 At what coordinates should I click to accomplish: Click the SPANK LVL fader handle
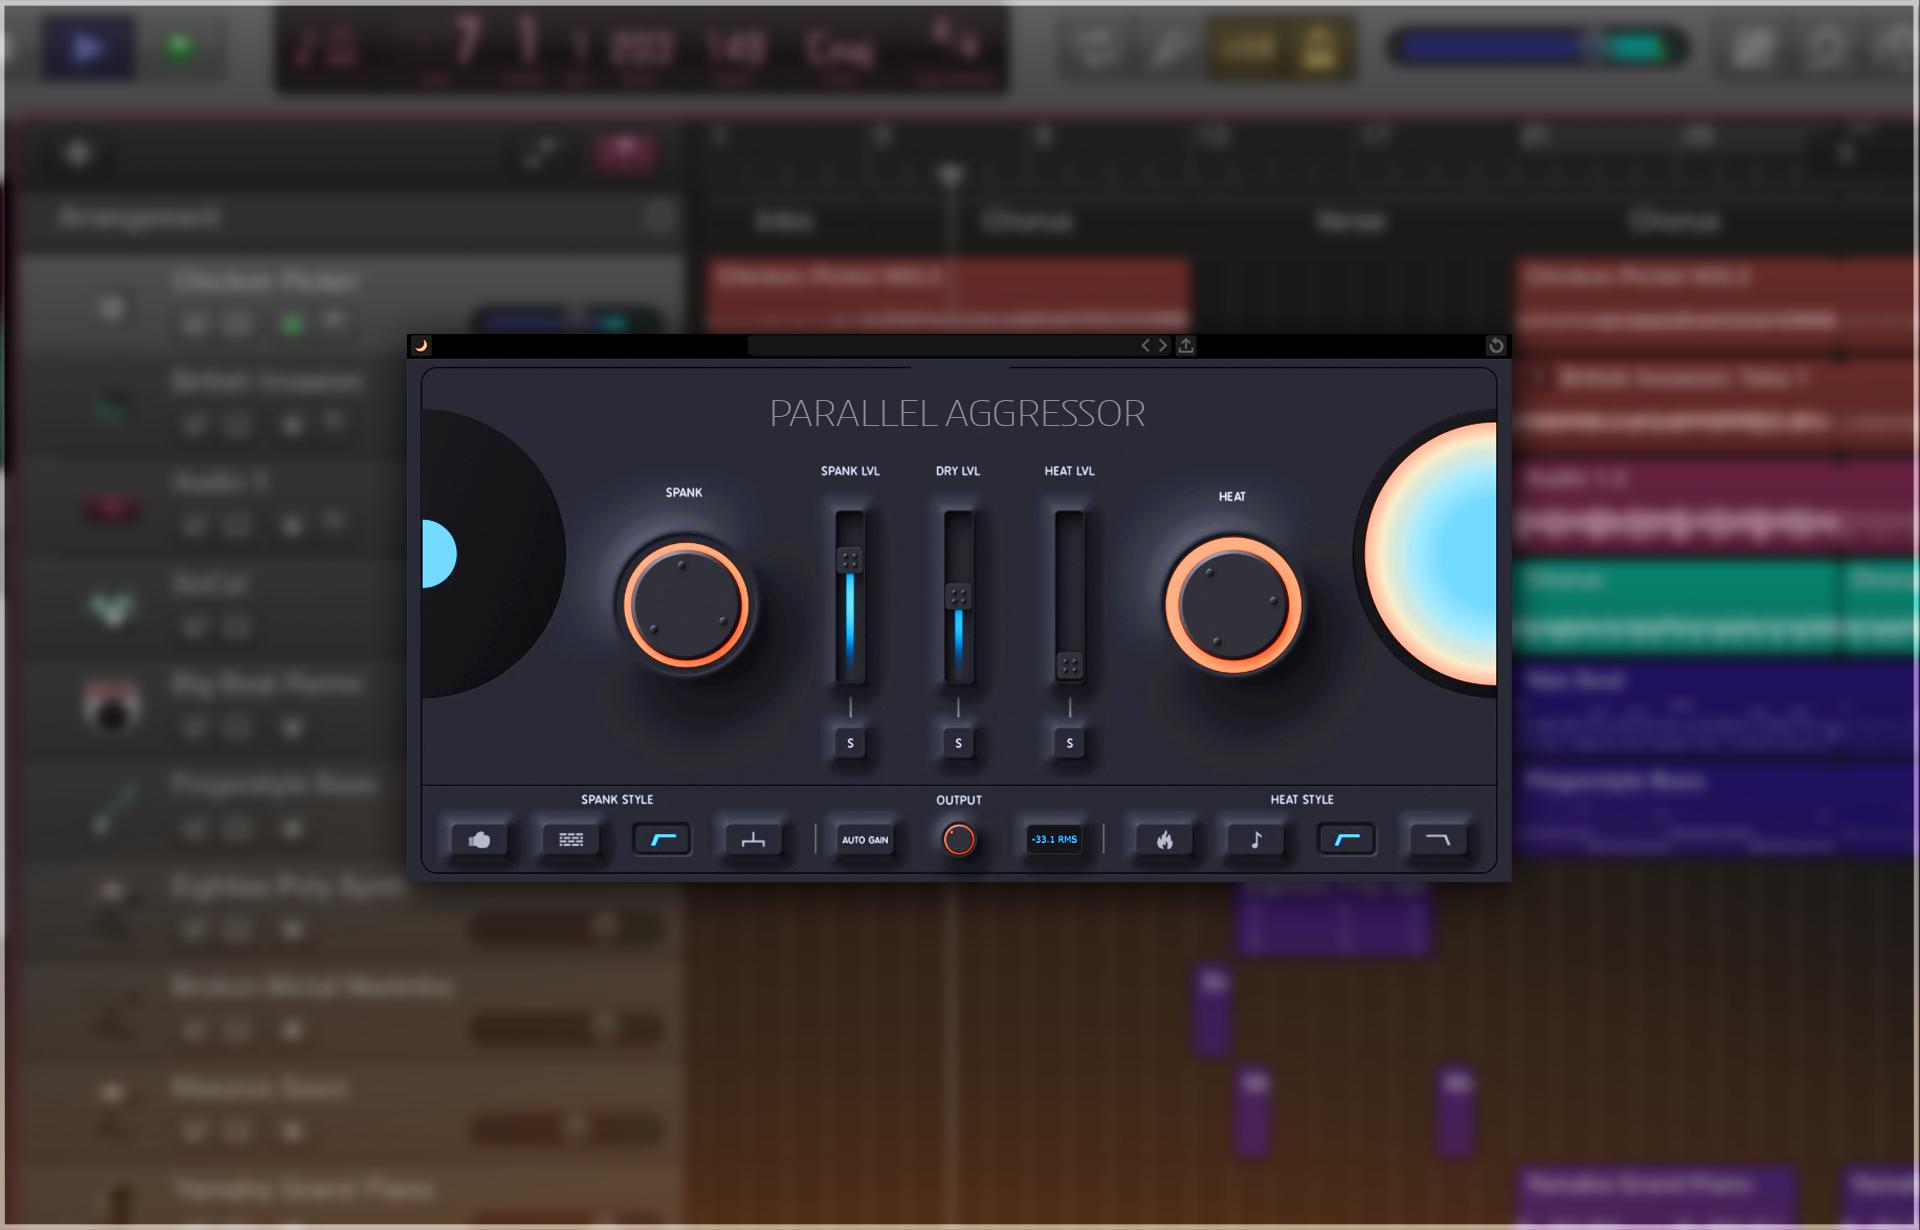[x=850, y=559]
